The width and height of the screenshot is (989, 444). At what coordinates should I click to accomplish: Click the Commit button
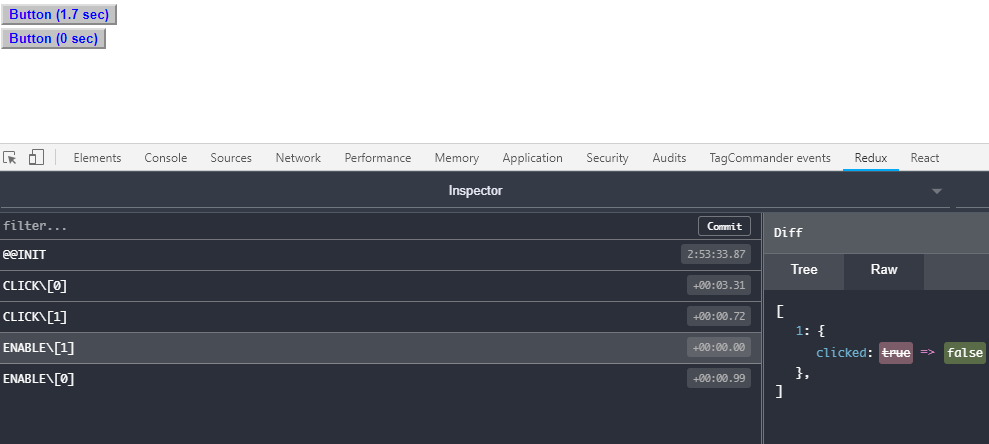(x=724, y=226)
